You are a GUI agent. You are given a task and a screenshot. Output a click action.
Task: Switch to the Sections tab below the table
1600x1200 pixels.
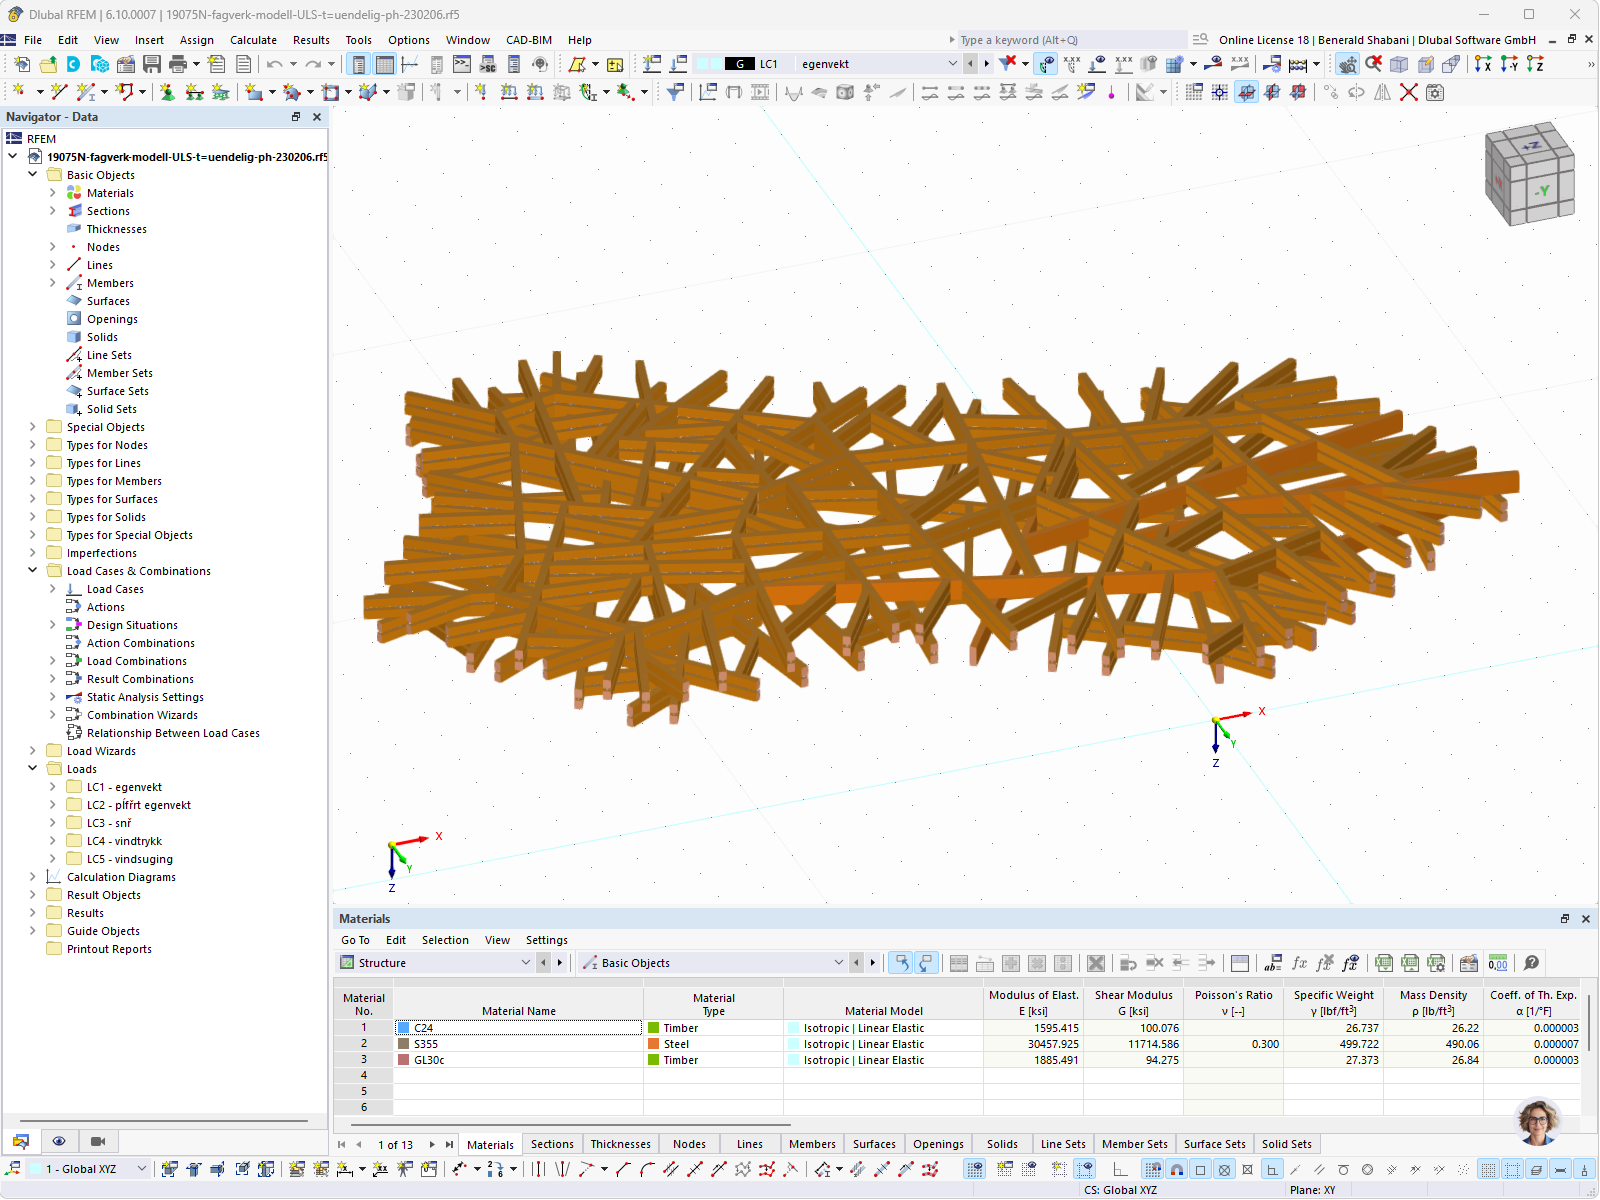pyautogui.click(x=552, y=1143)
